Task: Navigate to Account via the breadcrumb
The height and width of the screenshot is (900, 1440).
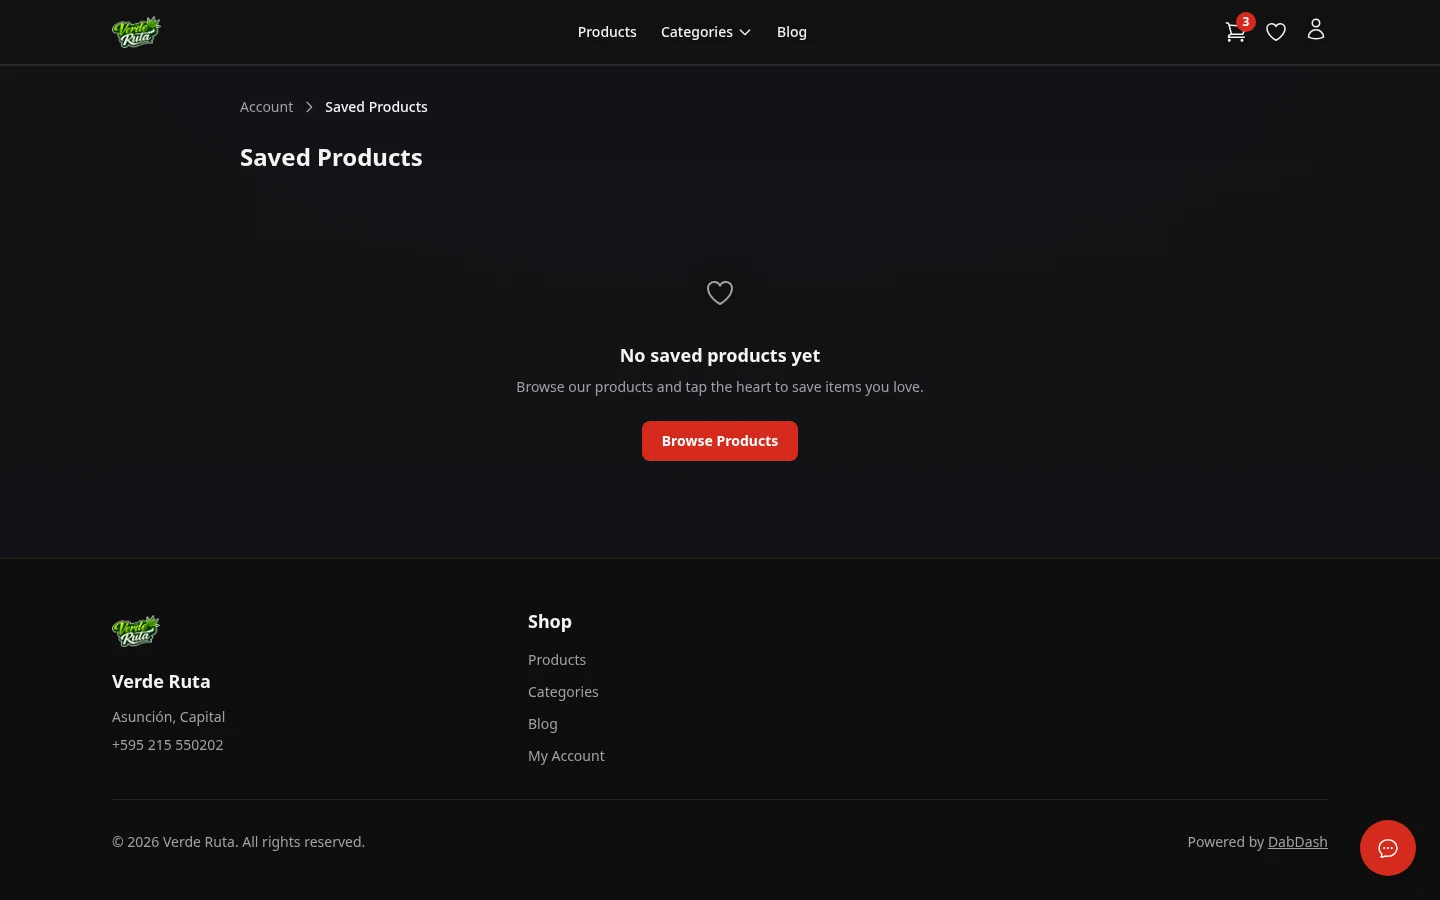Action: click(266, 106)
